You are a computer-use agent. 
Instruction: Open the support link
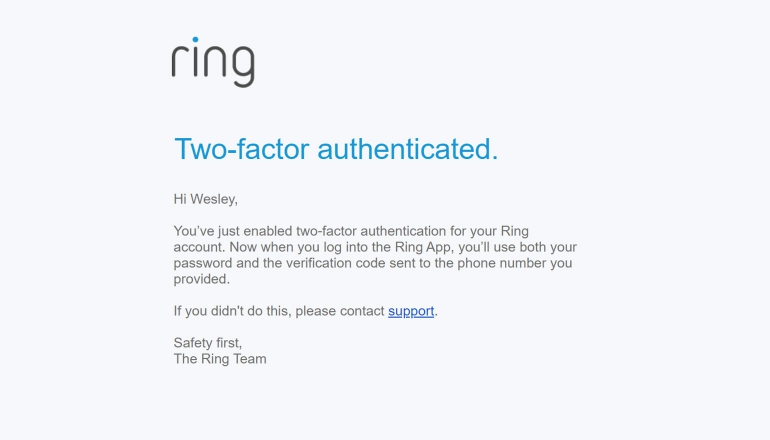(x=411, y=311)
